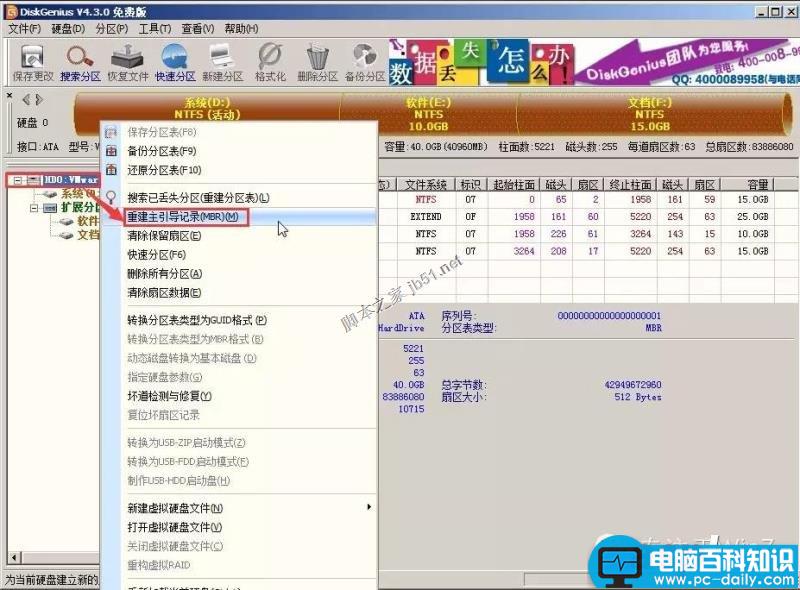Select the 扩展分区 tree item
800x590 pixels.
point(71,207)
